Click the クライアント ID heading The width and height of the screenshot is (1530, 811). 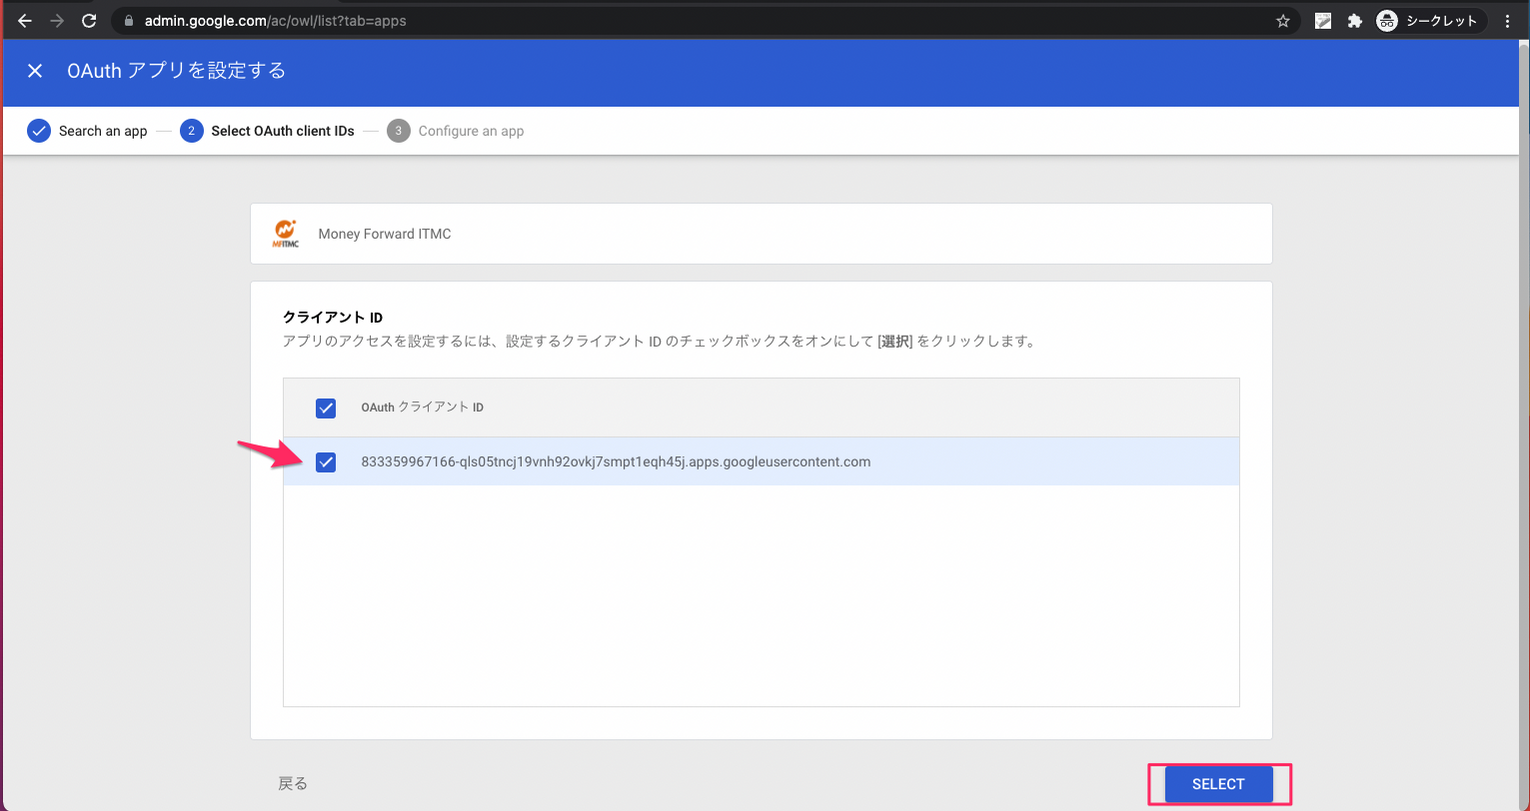[x=333, y=317]
